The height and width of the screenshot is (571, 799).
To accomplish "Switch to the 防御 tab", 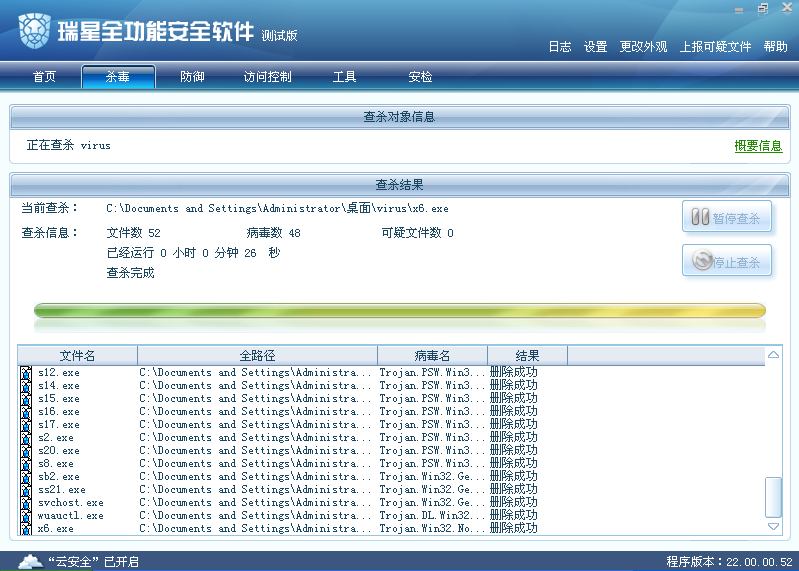I will 193,76.
